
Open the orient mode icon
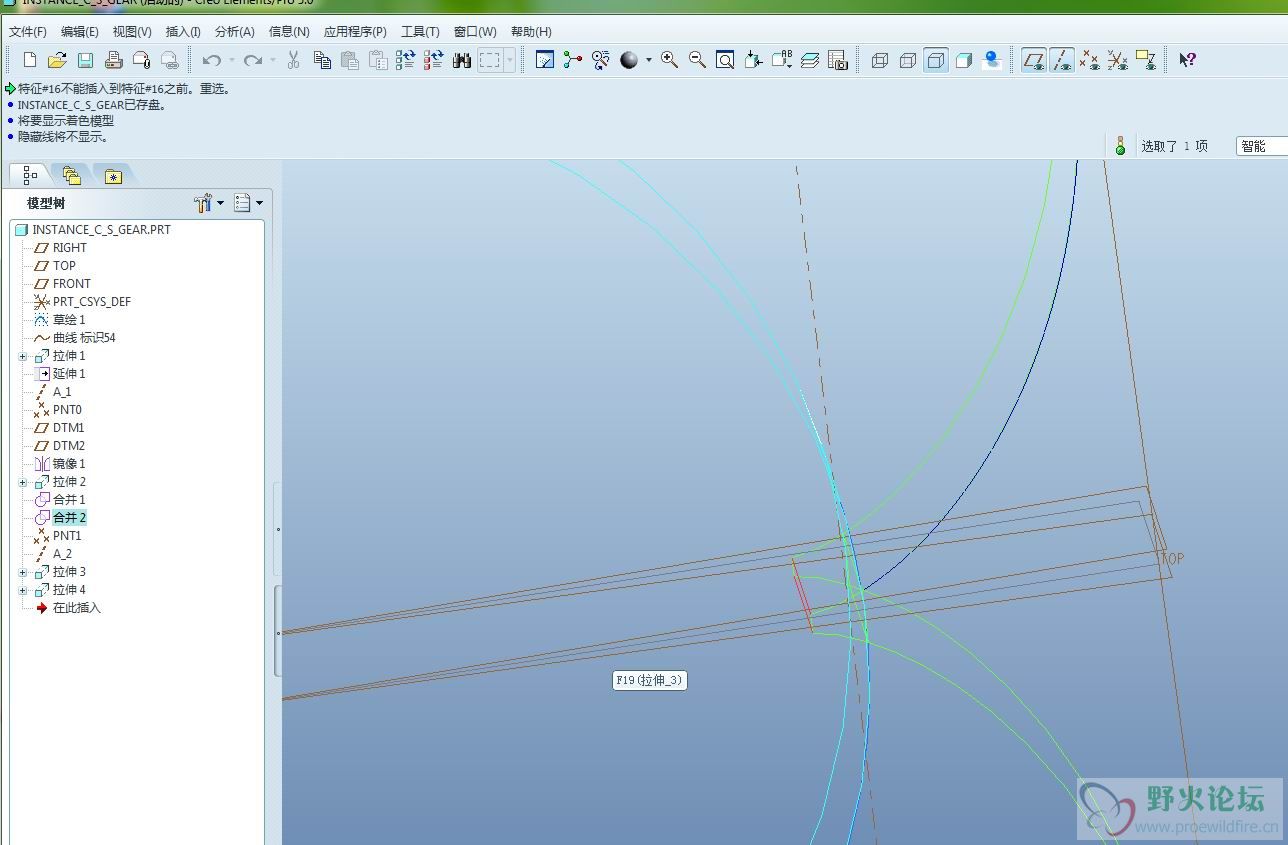coord(600,60)
